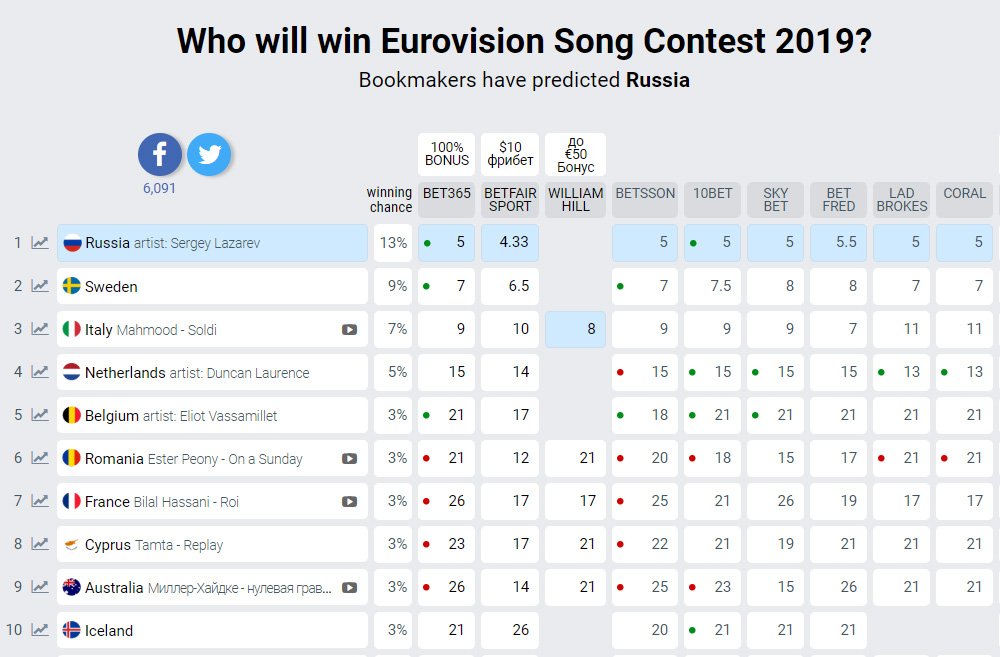Viewport: 1000px width, 657px height.
Task: Click Italy's William Hill odds of 8
Action: coord(575,329)
